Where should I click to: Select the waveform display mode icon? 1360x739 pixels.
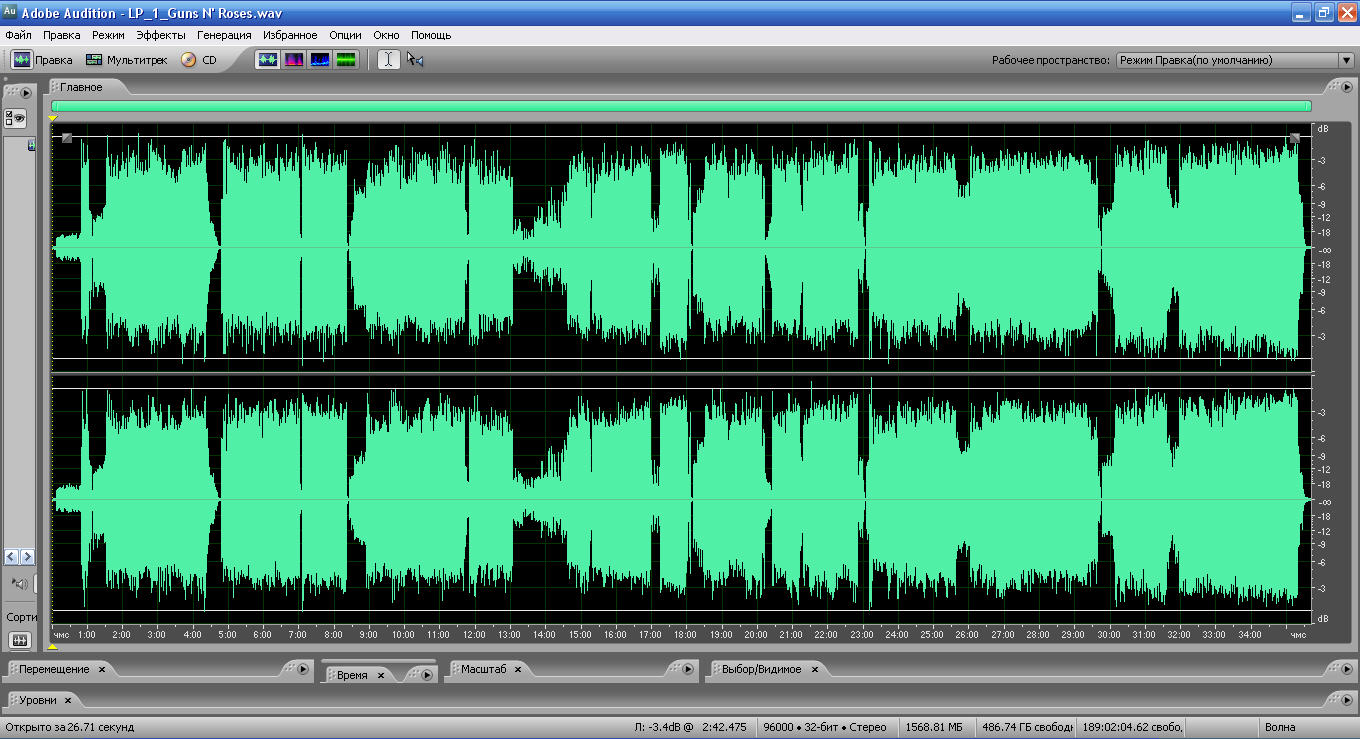point(268,60)
